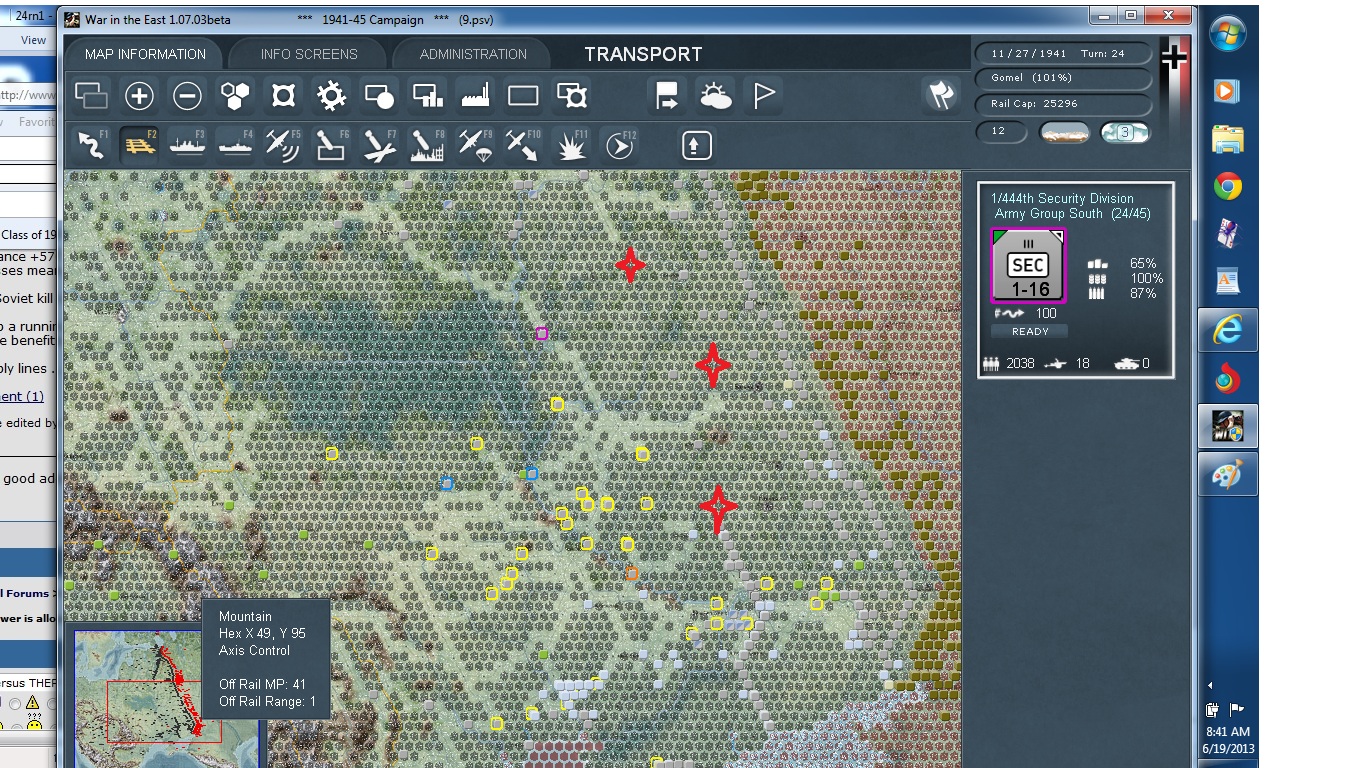The width and height of the screenshot is (1366, 768).
Task: Click the rectangle-with-bar-chart map toolbar icon
Action: (427, 95)
